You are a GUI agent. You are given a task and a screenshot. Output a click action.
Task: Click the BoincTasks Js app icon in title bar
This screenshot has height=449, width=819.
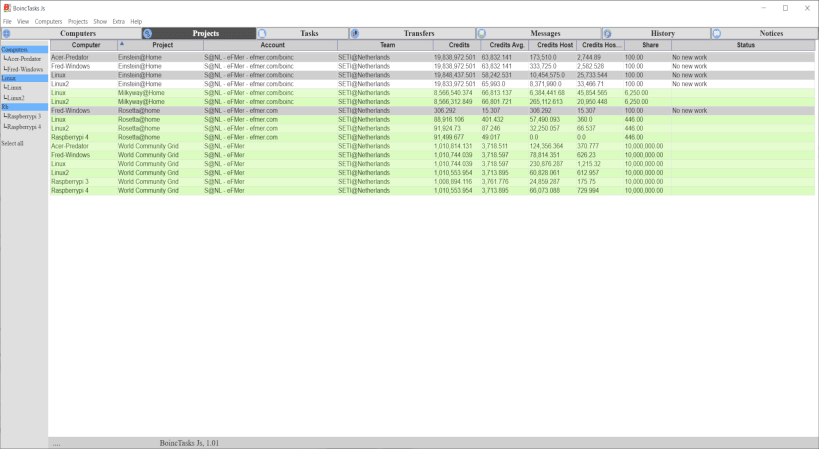(x=7, y=8)
